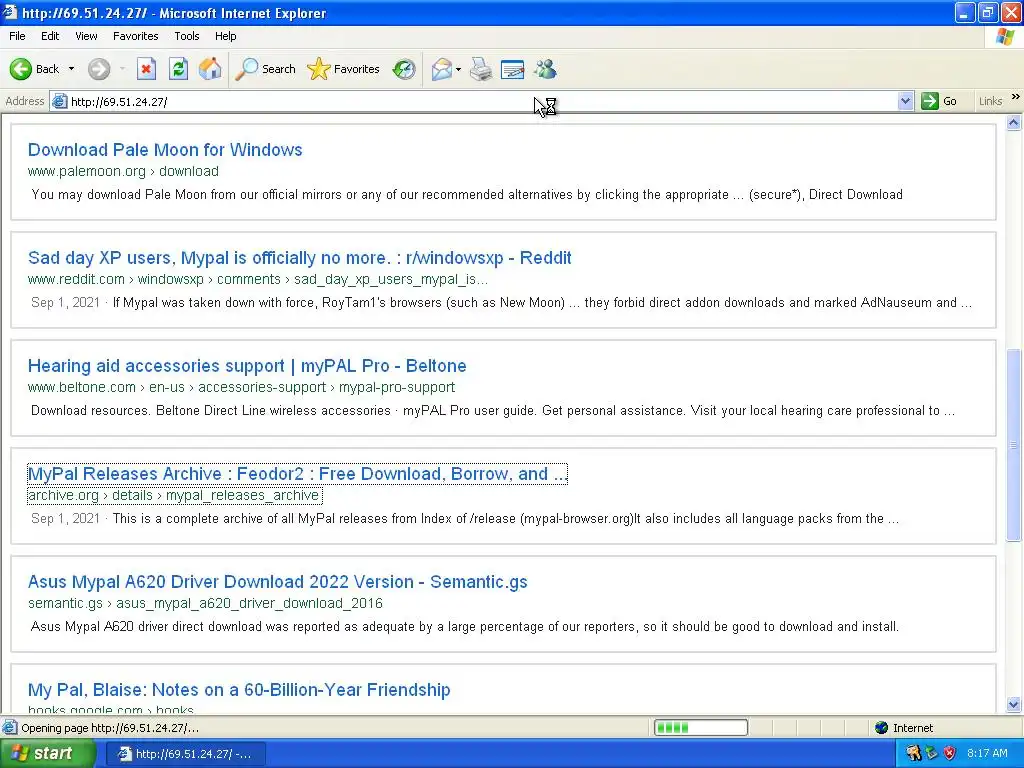
Task: Open the Back history dropdown arrow
Action: click(71, 69)
